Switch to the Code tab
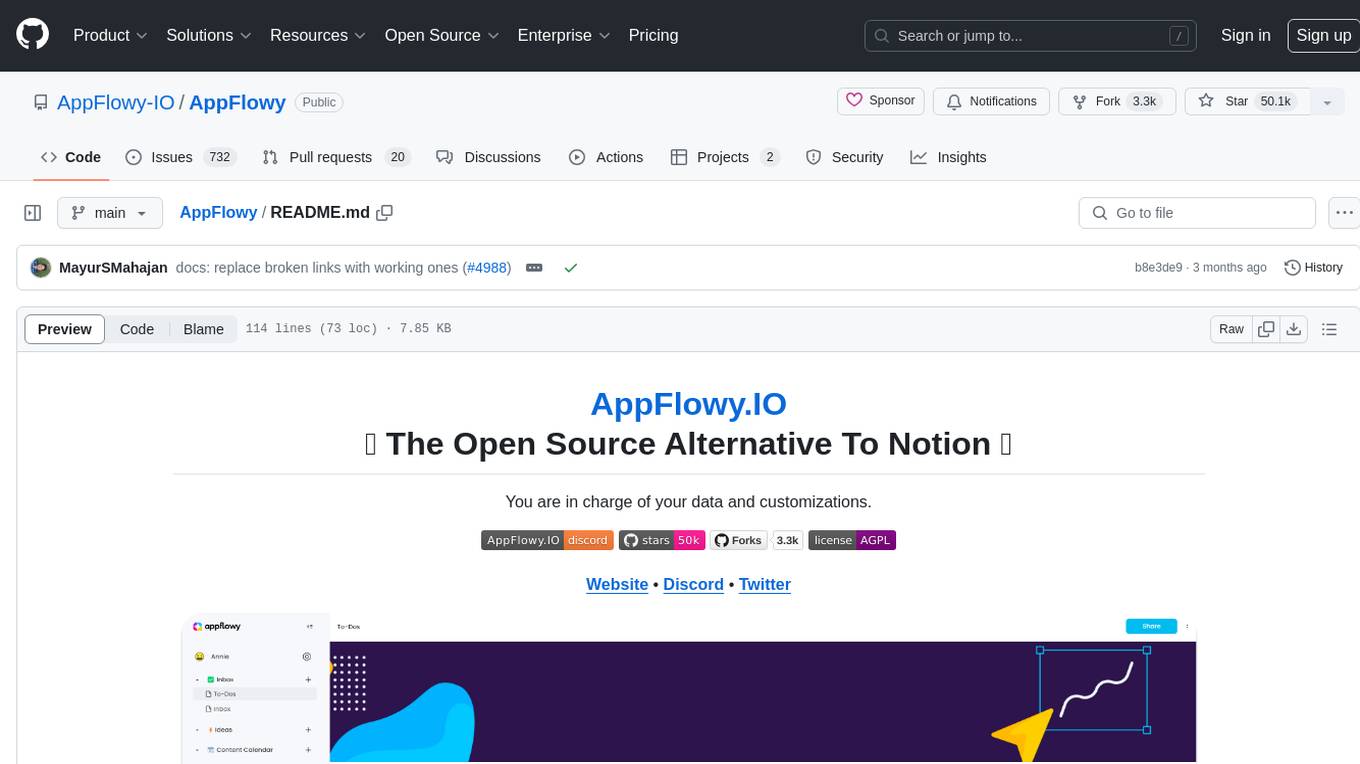This screenshot has width=1360, height=764. click(x=71, y=157)
